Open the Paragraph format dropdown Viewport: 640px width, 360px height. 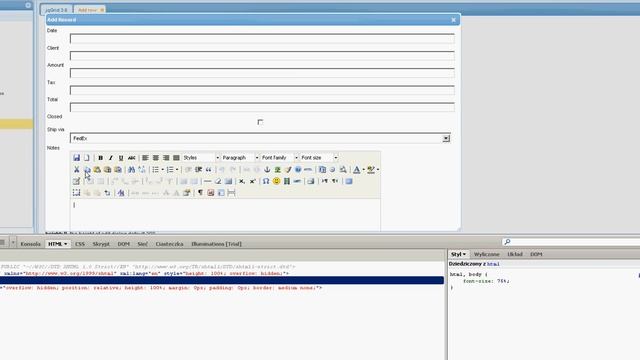(x=240, y=158)
